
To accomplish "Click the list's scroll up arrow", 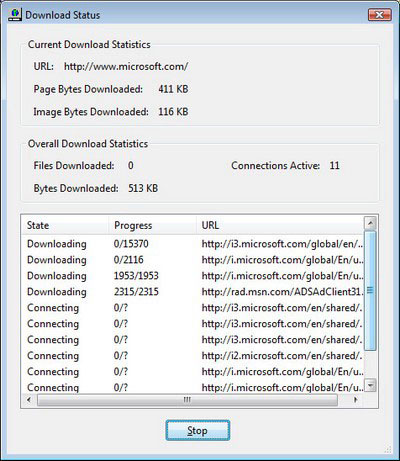I will [x=370, y=223].
